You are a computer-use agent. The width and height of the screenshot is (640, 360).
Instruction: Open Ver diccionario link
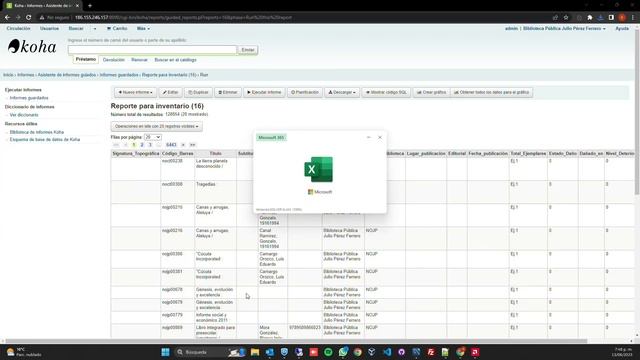click(x=24, y=115)
